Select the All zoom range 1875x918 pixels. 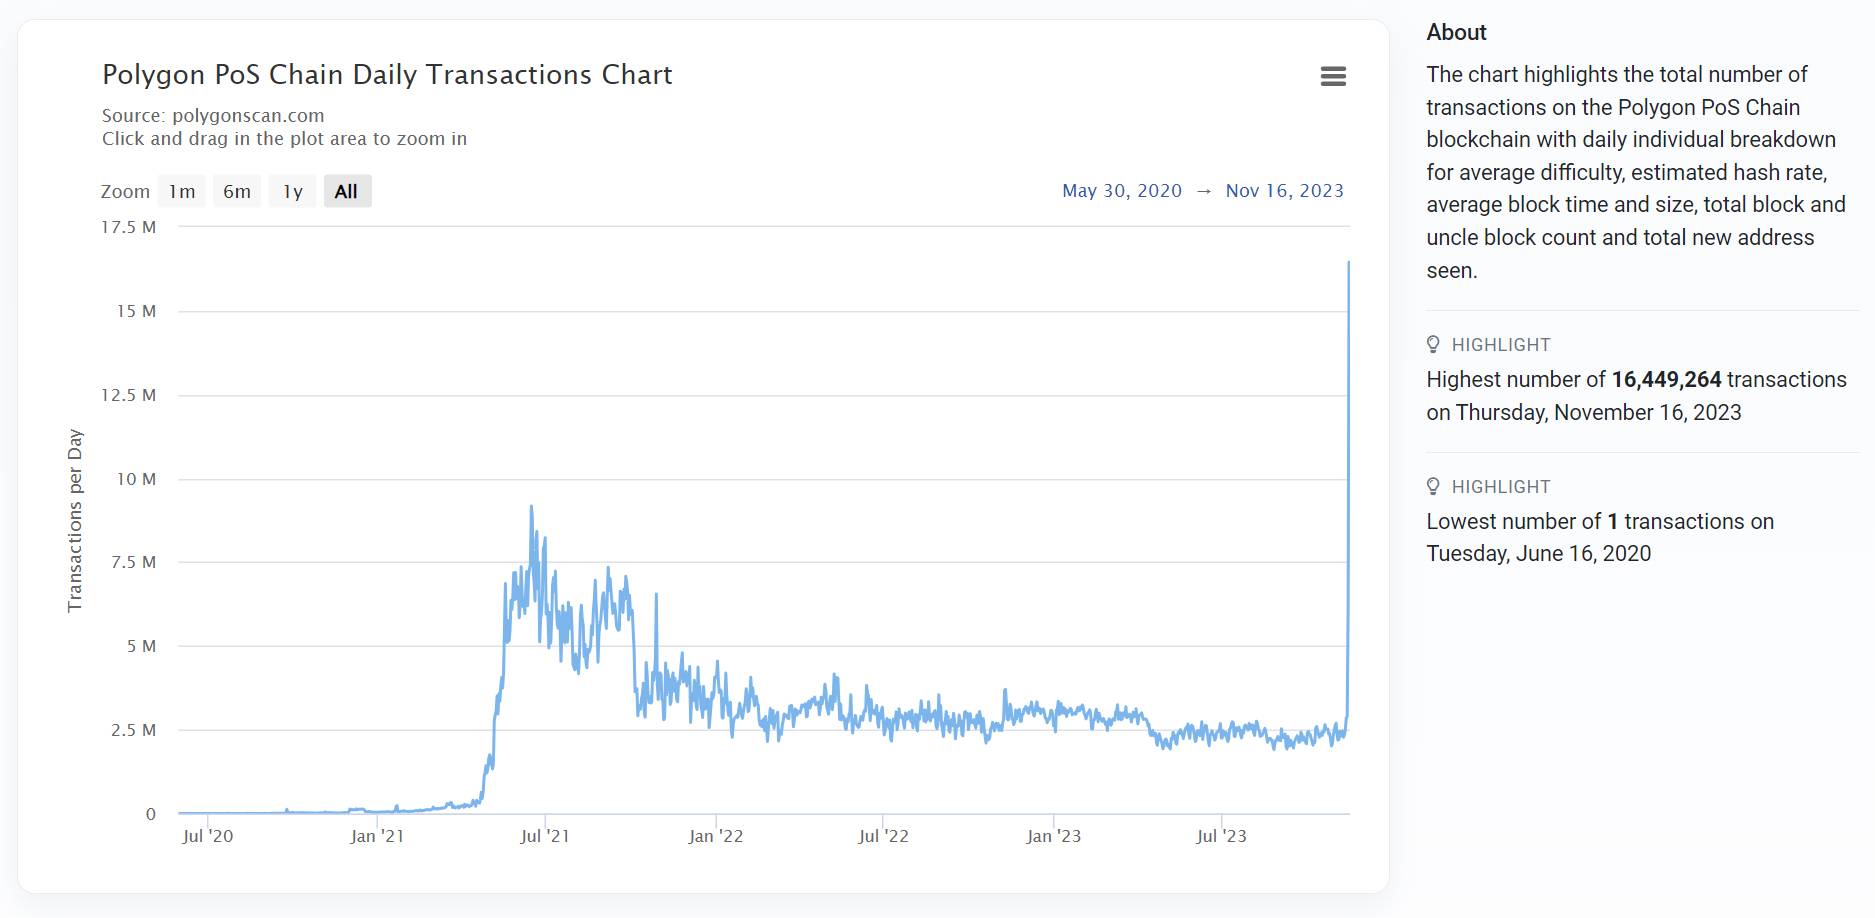click(347, 191)
